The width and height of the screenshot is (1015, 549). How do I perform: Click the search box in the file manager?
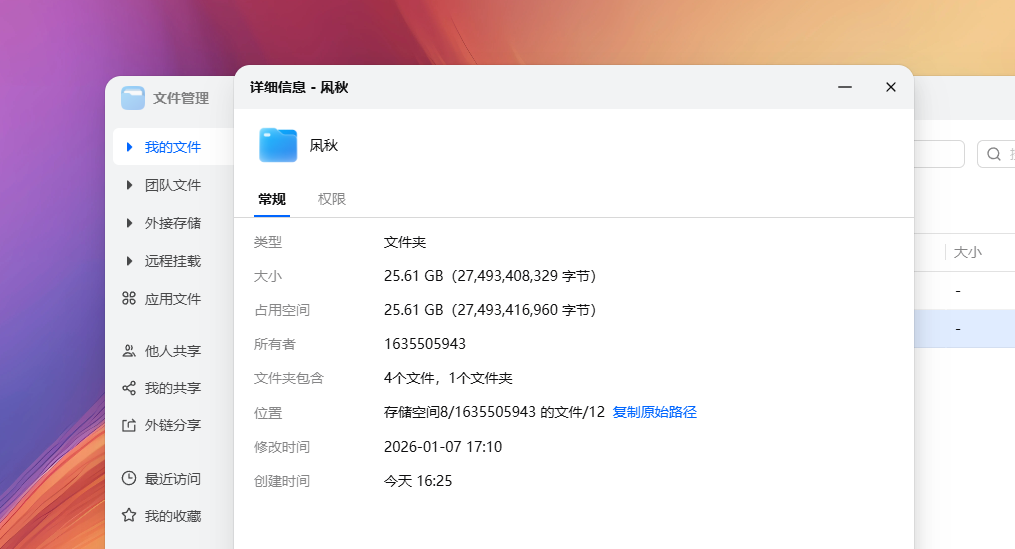point(996,154)
